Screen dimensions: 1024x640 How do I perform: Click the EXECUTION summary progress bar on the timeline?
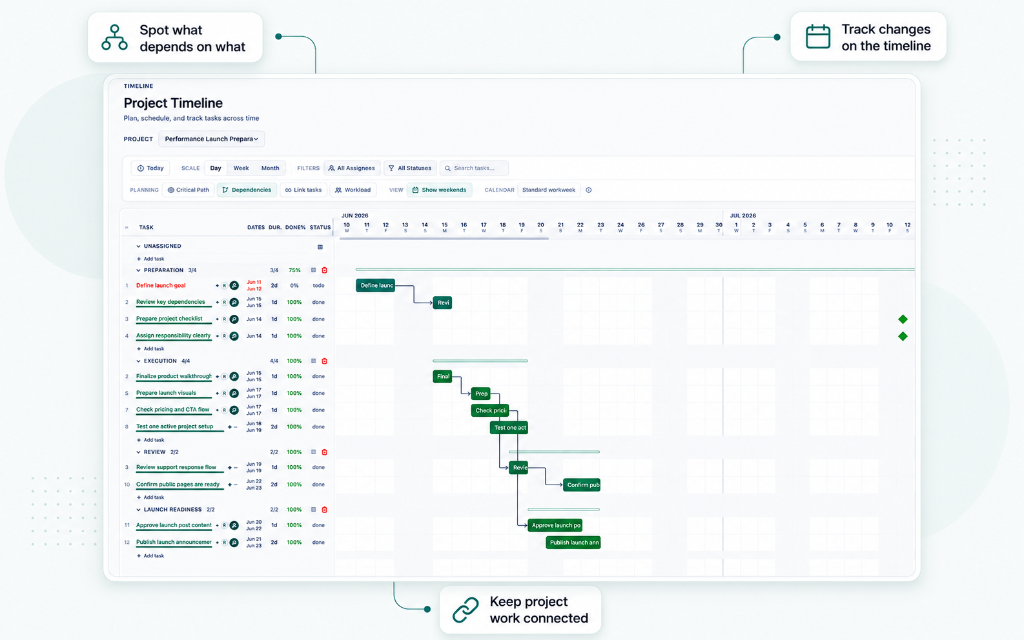click(x=480, y=360)
